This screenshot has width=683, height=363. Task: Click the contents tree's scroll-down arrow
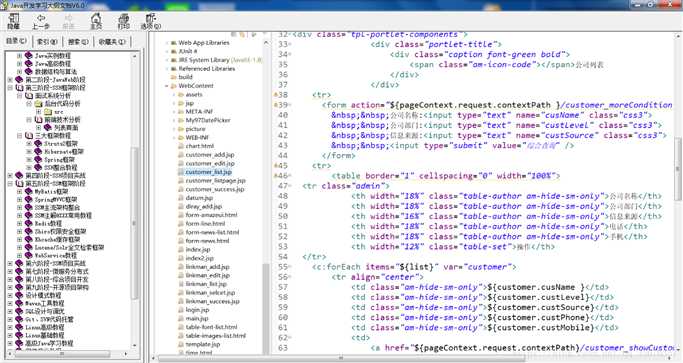pyautogui.click(x=135, y=345)
